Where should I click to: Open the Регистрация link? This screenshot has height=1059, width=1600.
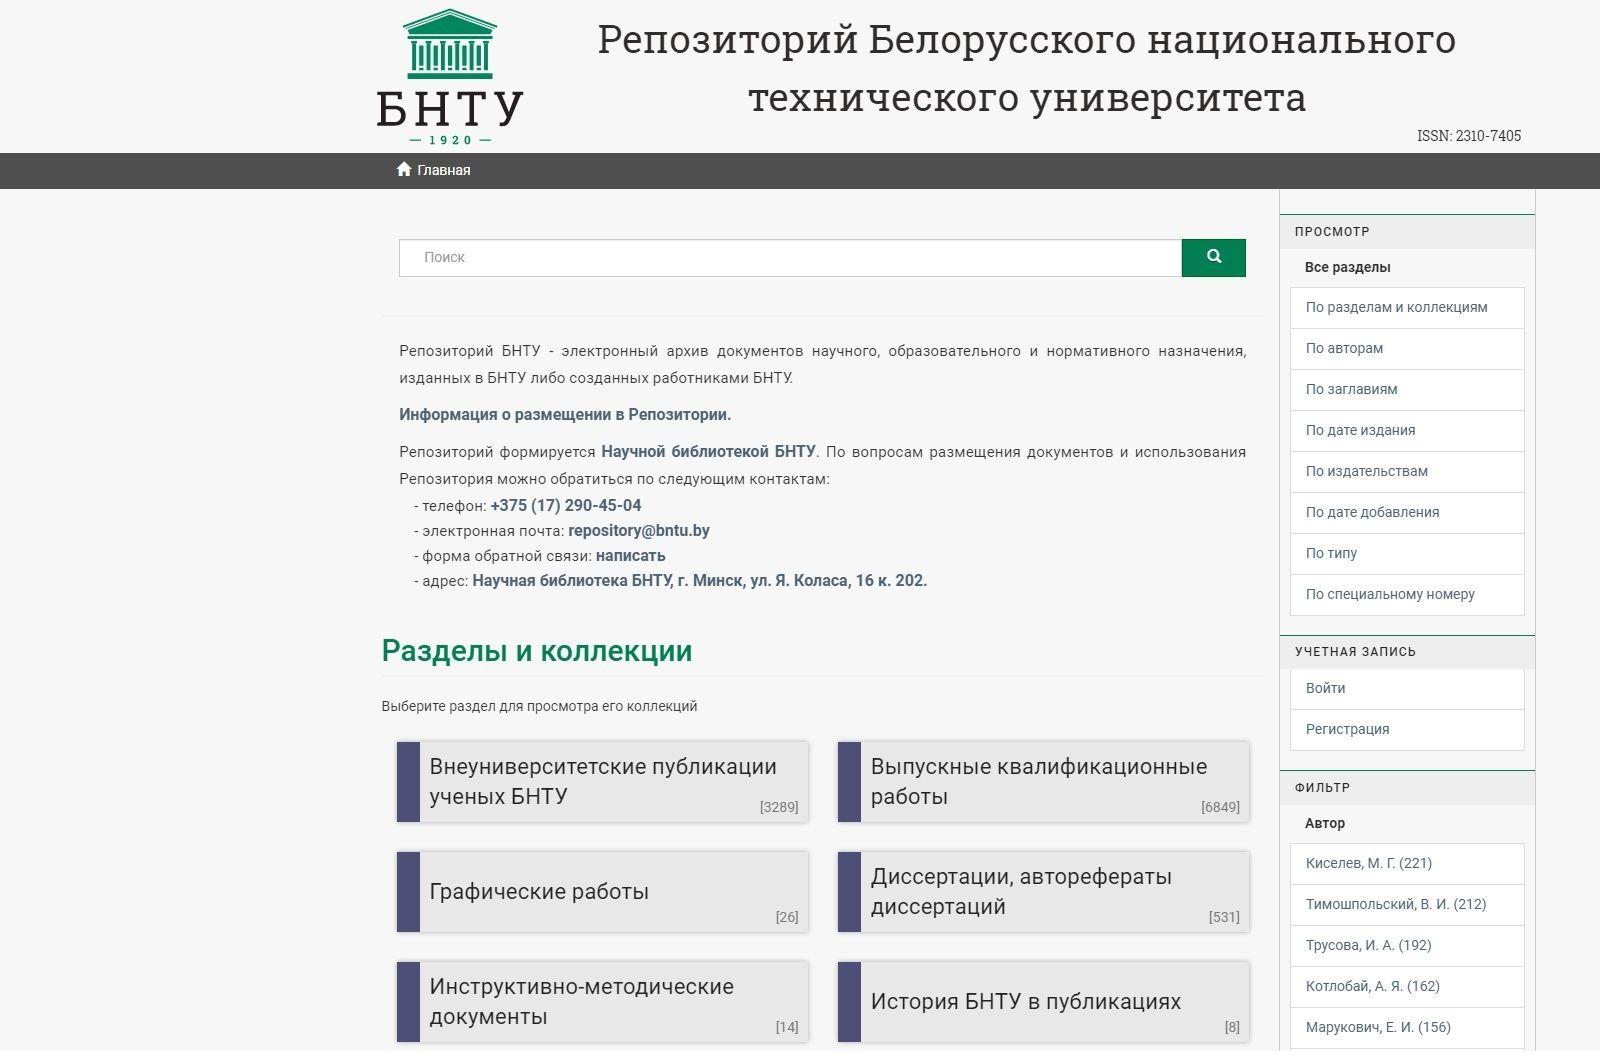pos(1407,729)
